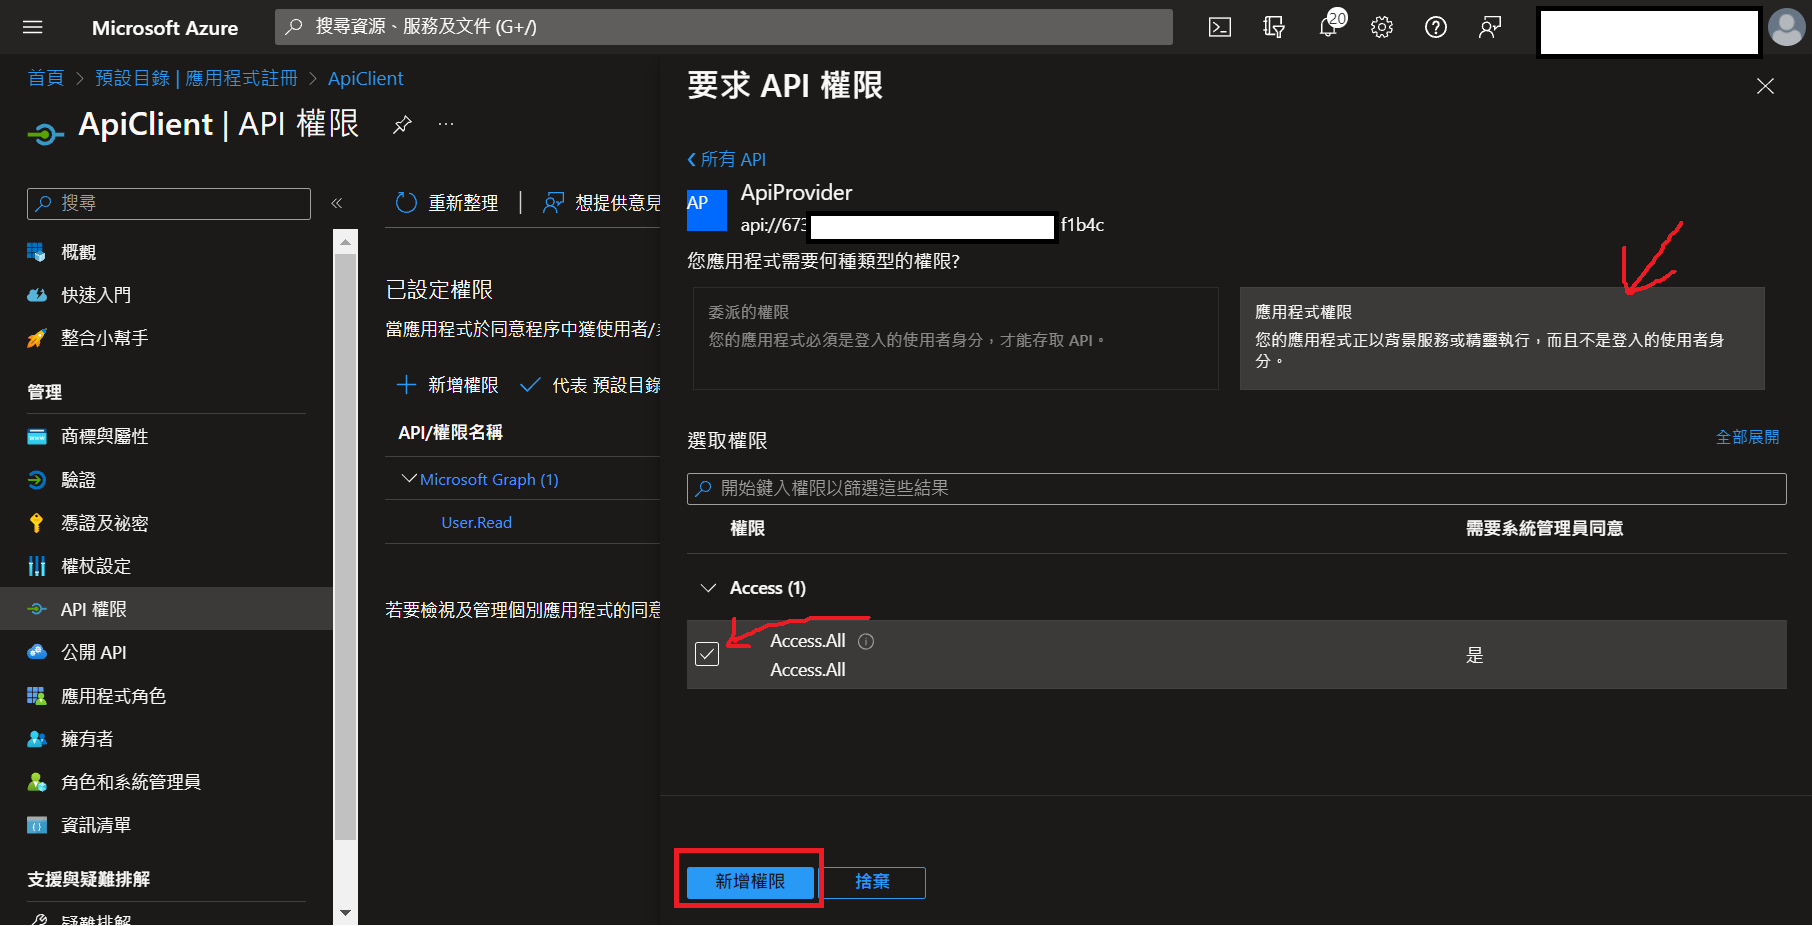The image size is (1812, 926).
Task: Click the sidebar scrollbar up arrow
Action: coord(345,242)
